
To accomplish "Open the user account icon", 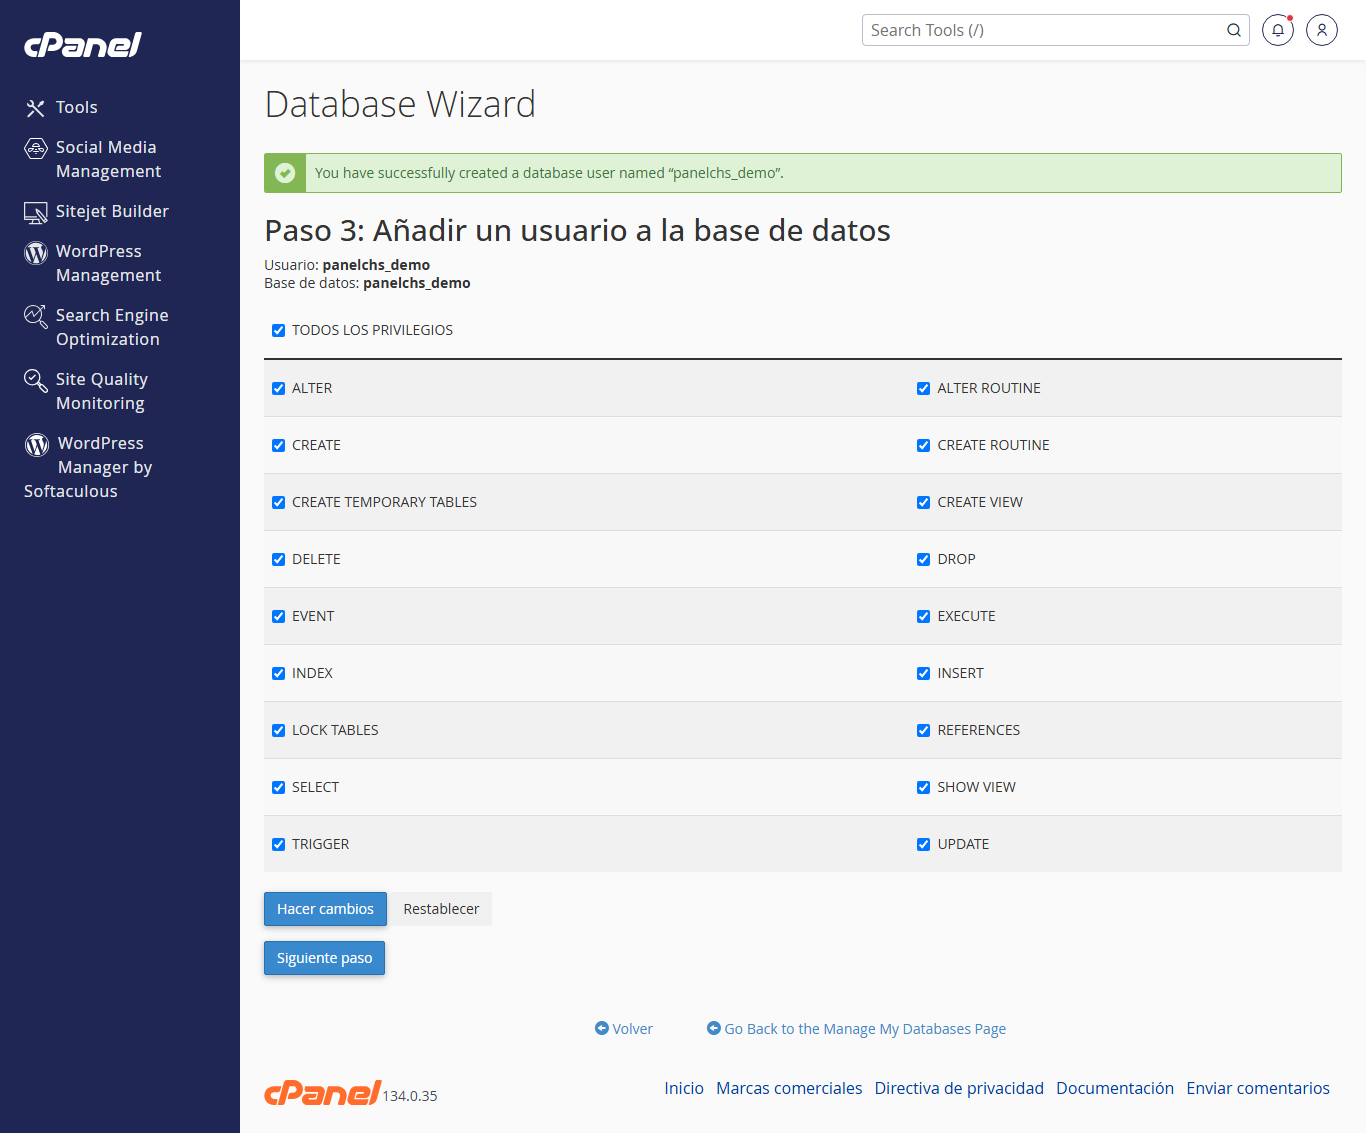I will coord(1322,30).
